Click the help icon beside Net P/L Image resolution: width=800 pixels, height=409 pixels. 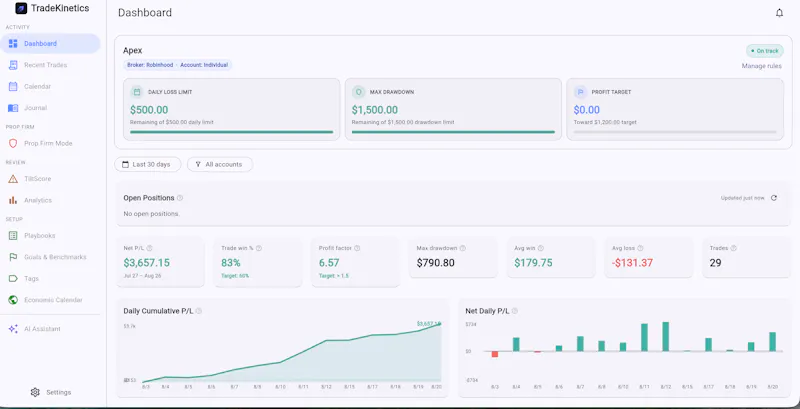click(149, 248)
